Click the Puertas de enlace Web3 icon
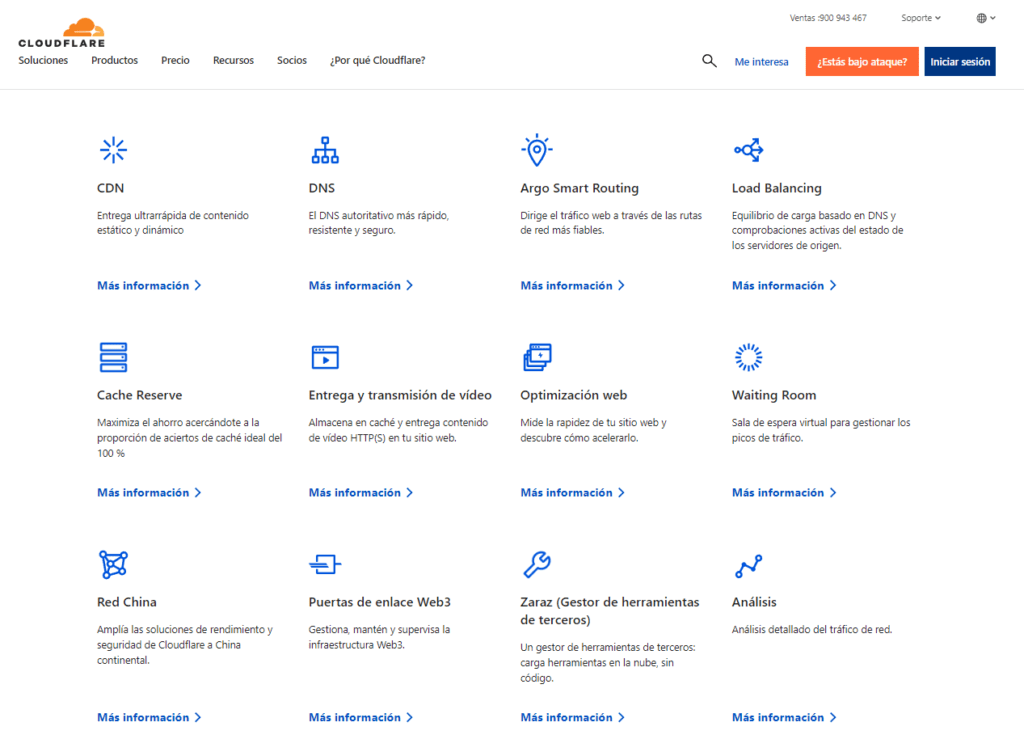 (325, 564)
